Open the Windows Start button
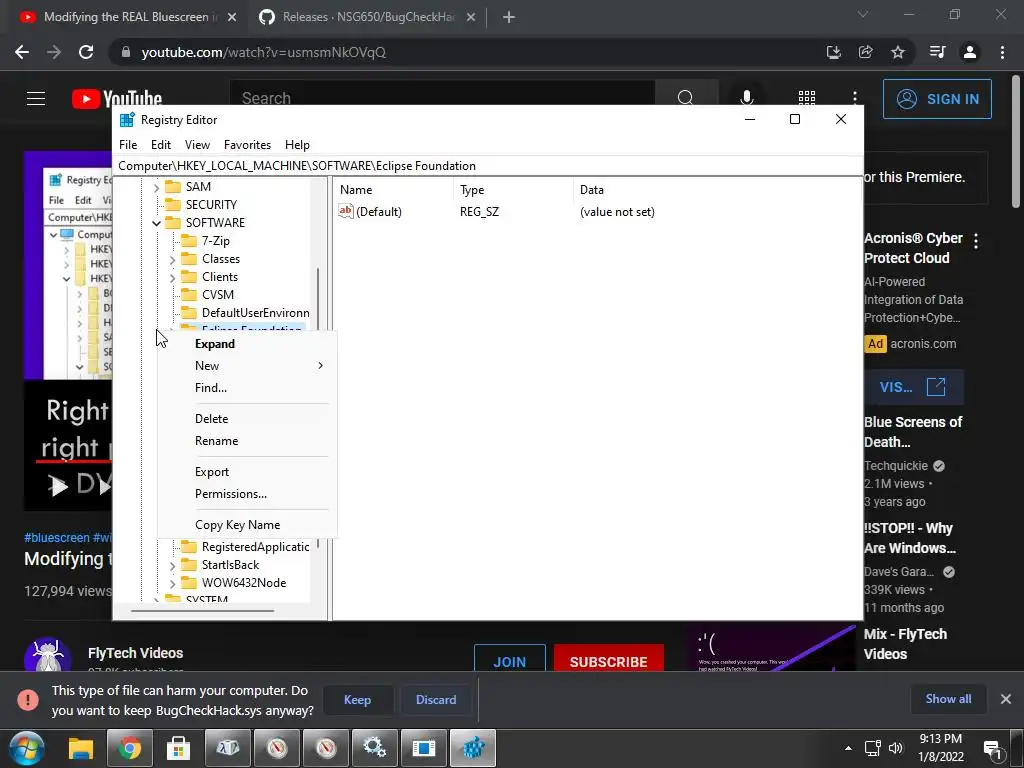 pos(27,748)
